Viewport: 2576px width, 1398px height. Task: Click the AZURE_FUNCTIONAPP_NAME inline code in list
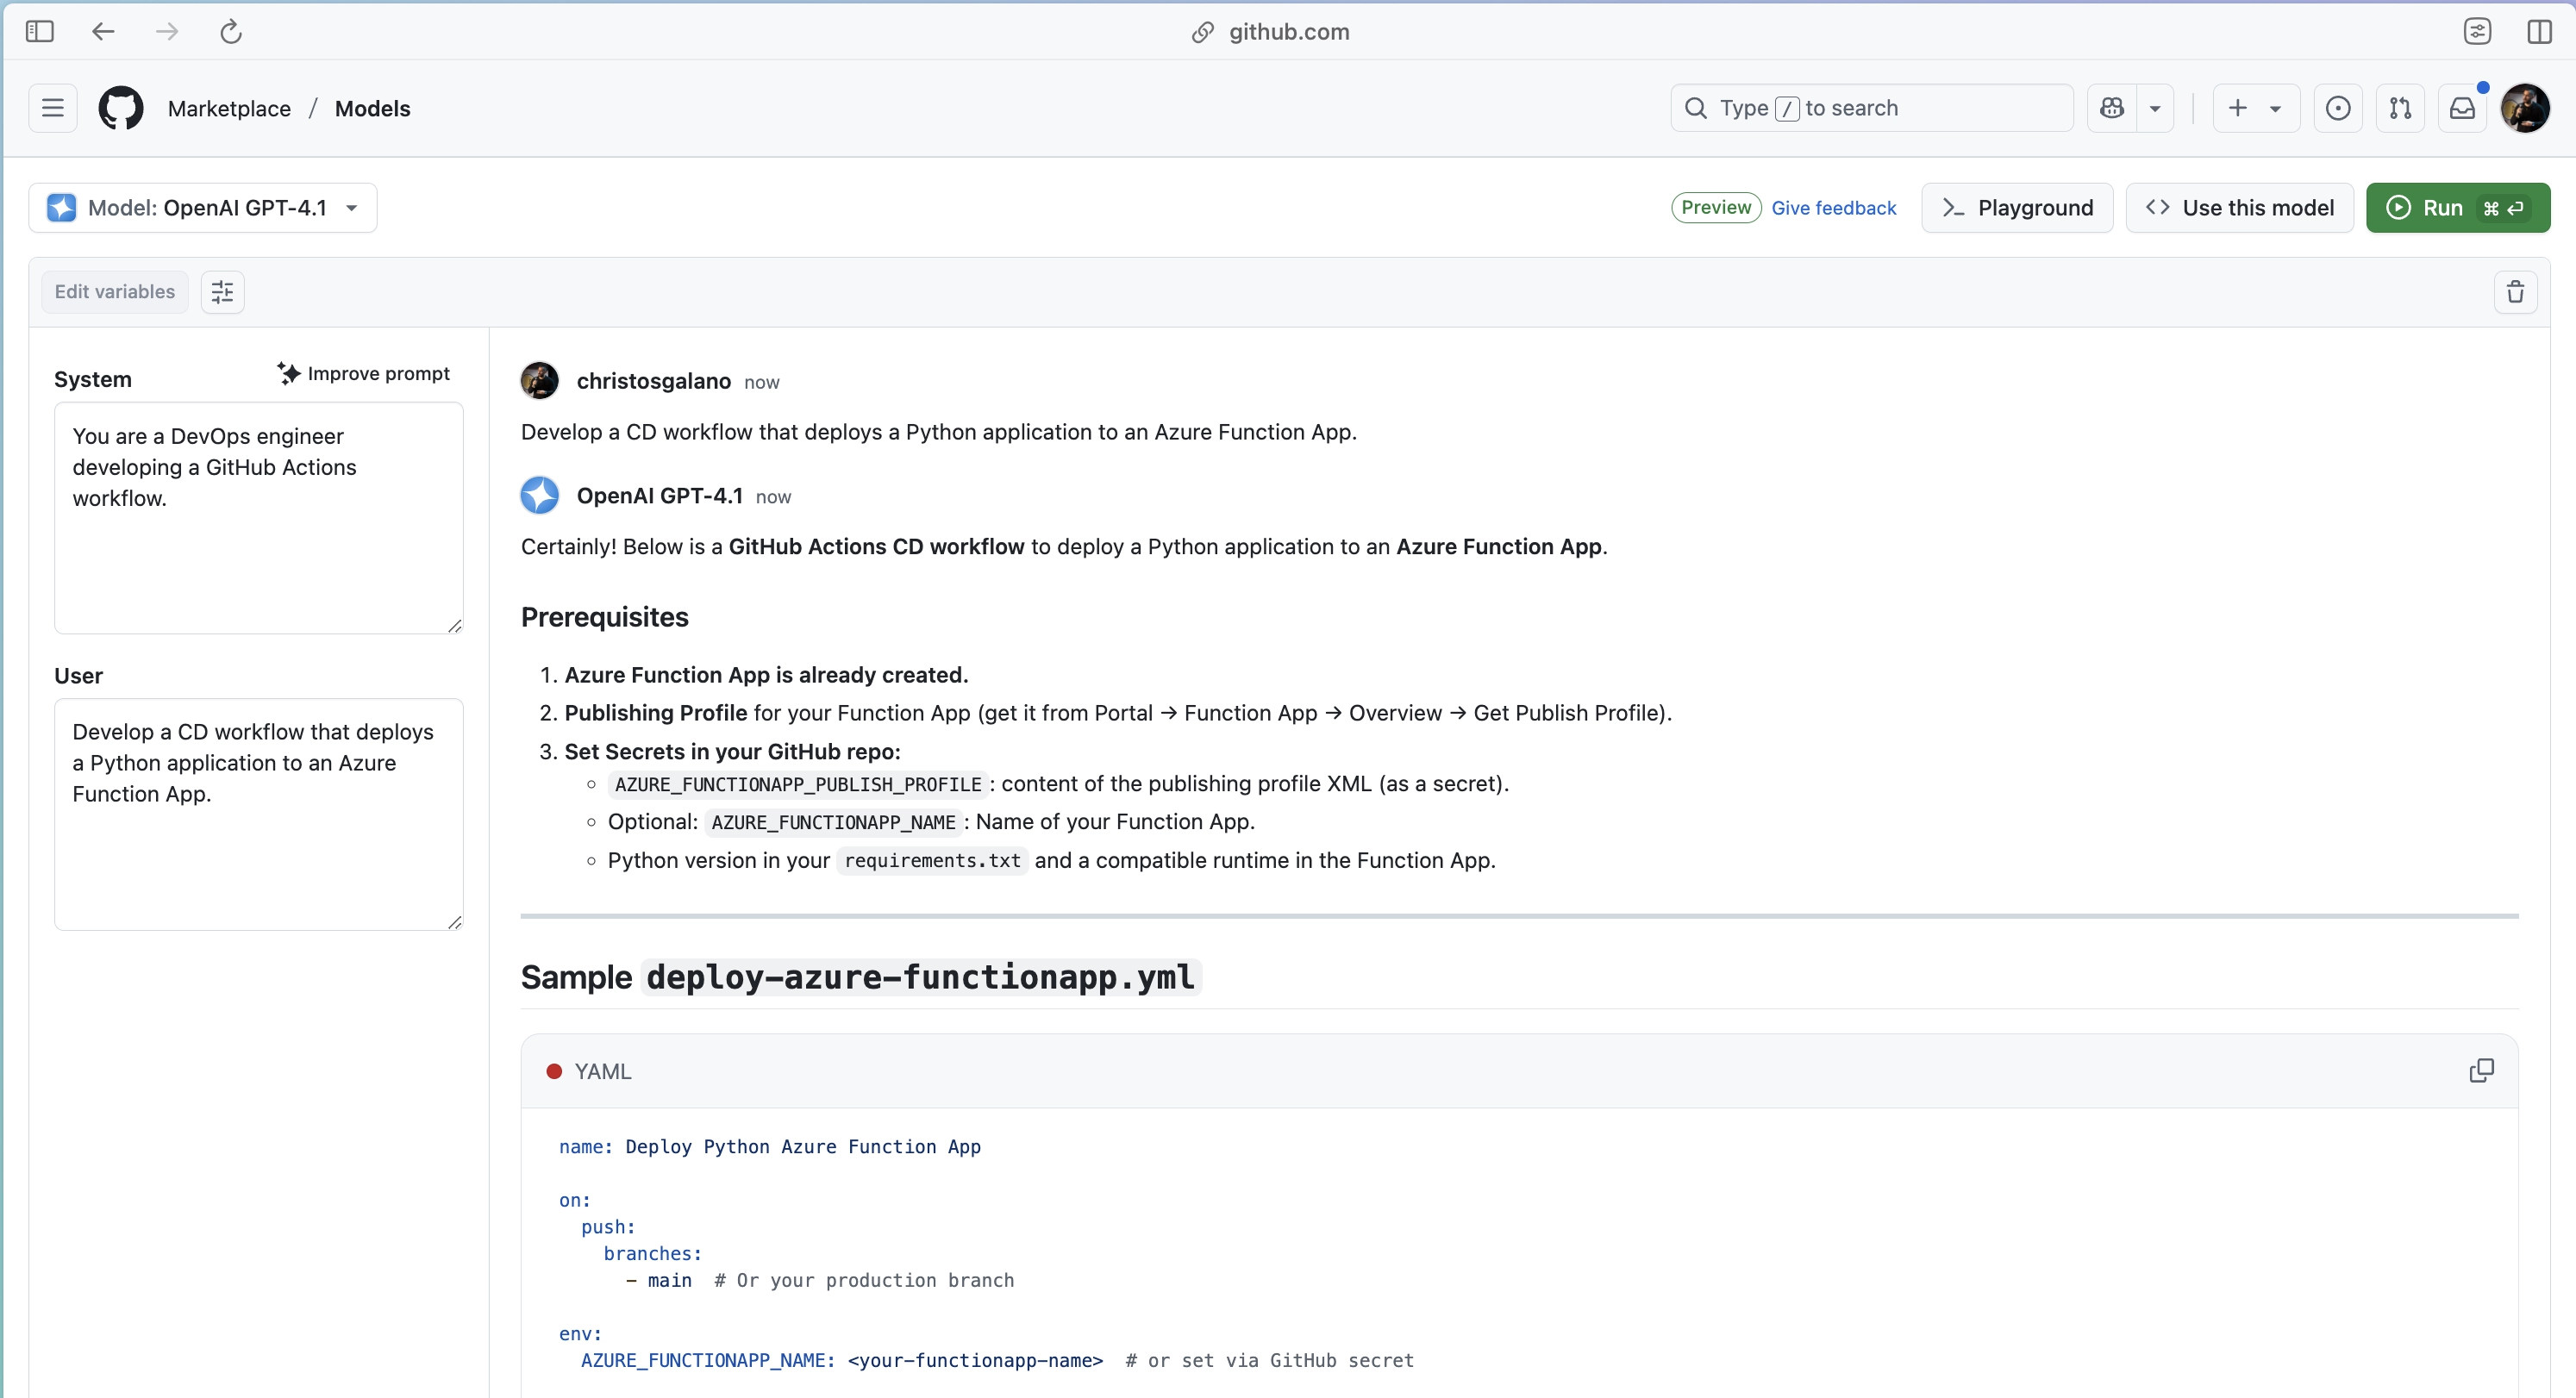coord(833,823)
